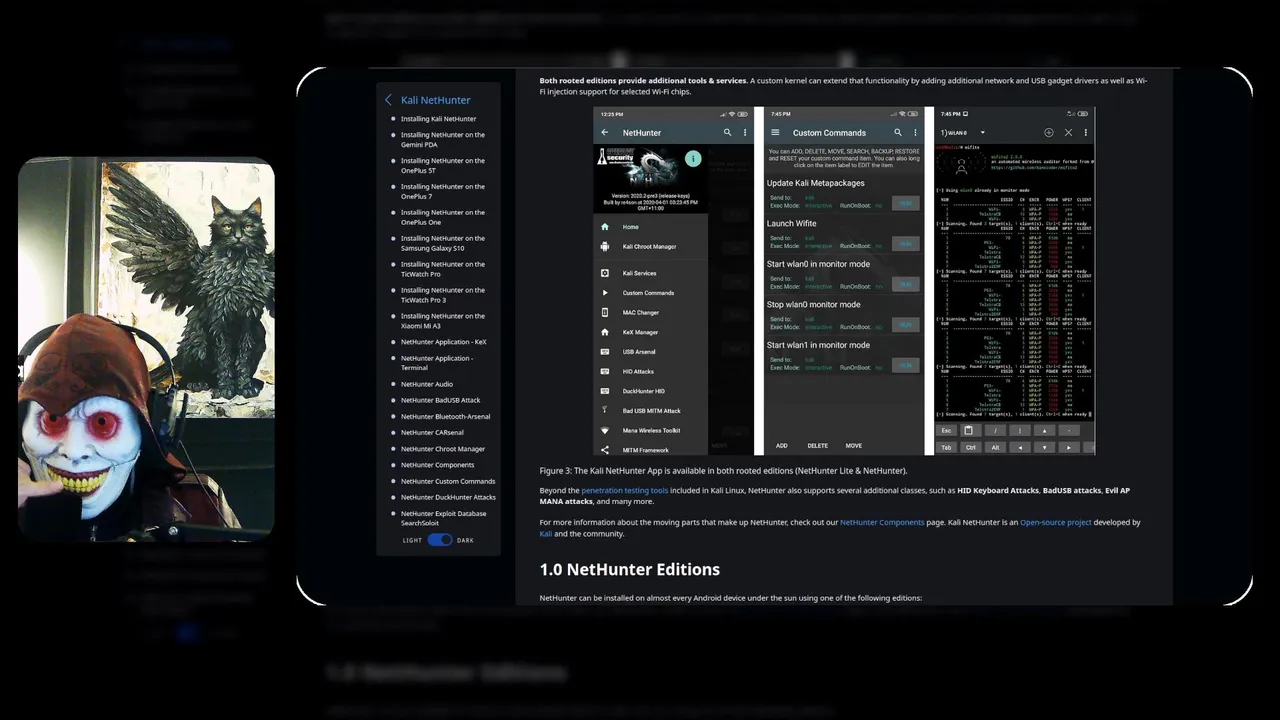Follow the Kali link in the paragraph
This screenshot has height=720, width=1280.
pos(546,534)
